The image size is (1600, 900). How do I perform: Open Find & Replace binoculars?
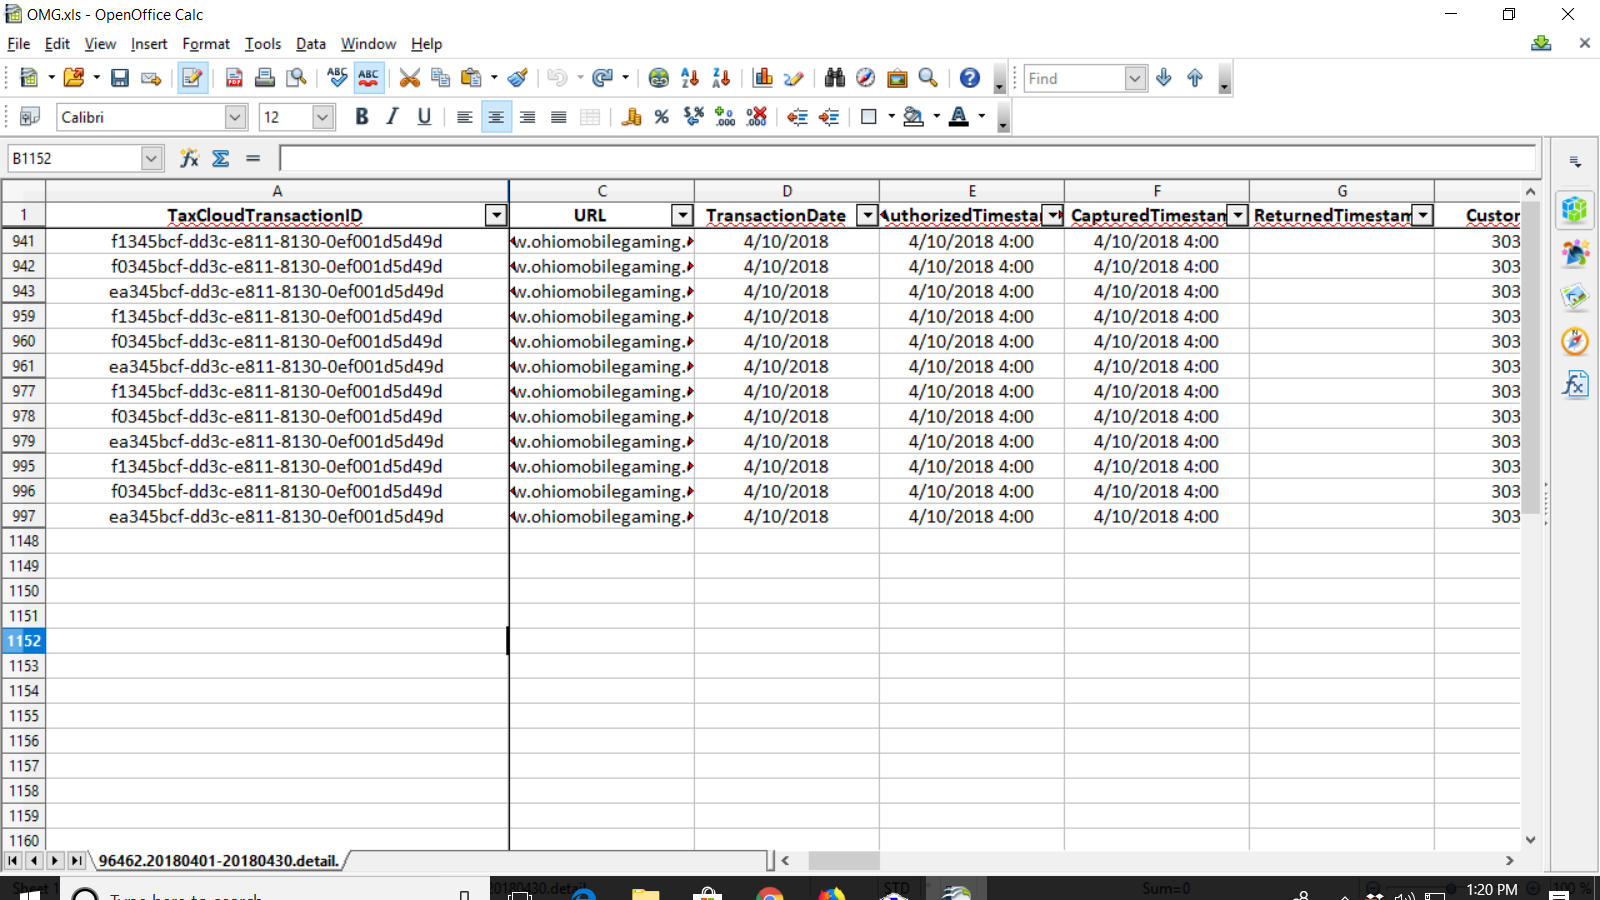[x=835, y=78]
